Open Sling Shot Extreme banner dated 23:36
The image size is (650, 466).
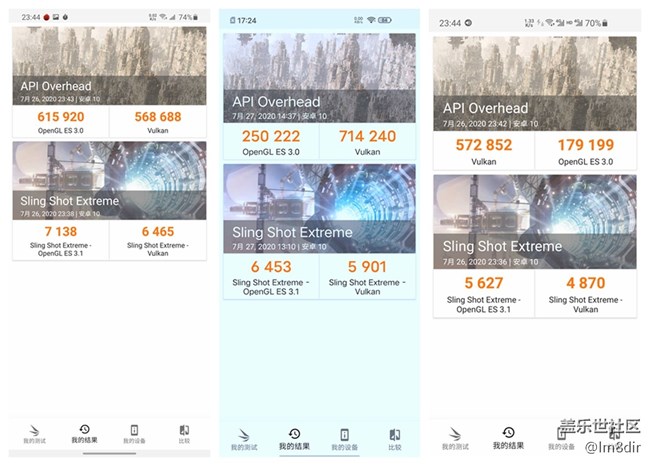pyautogui.click(x=535, y=222)
